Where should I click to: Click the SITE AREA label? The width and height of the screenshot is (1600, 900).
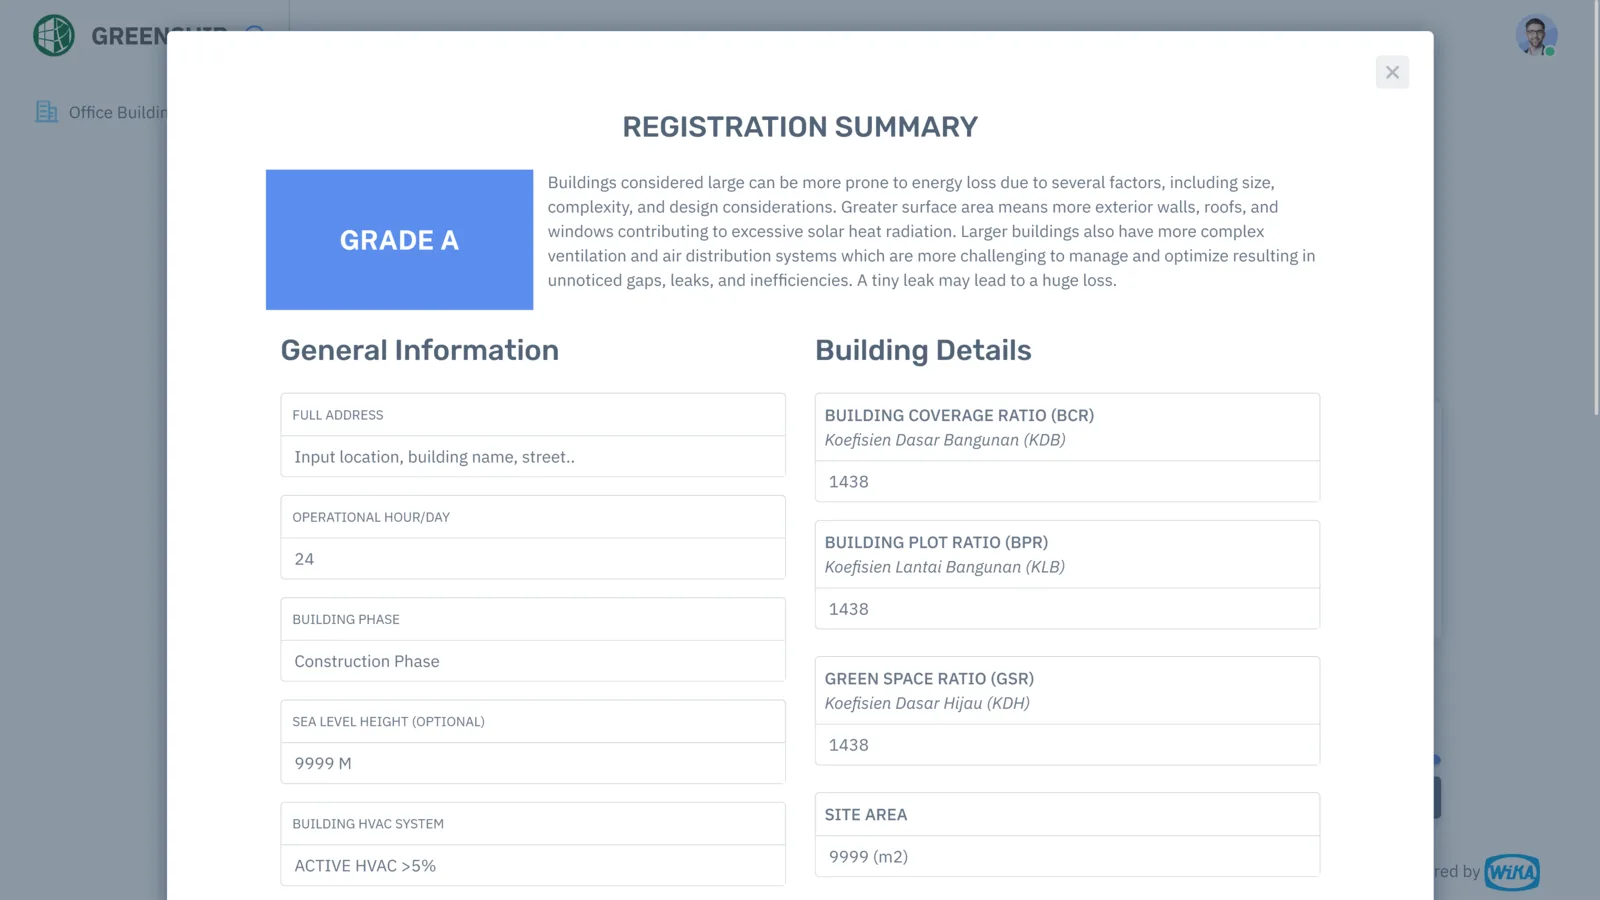[866, 815]
